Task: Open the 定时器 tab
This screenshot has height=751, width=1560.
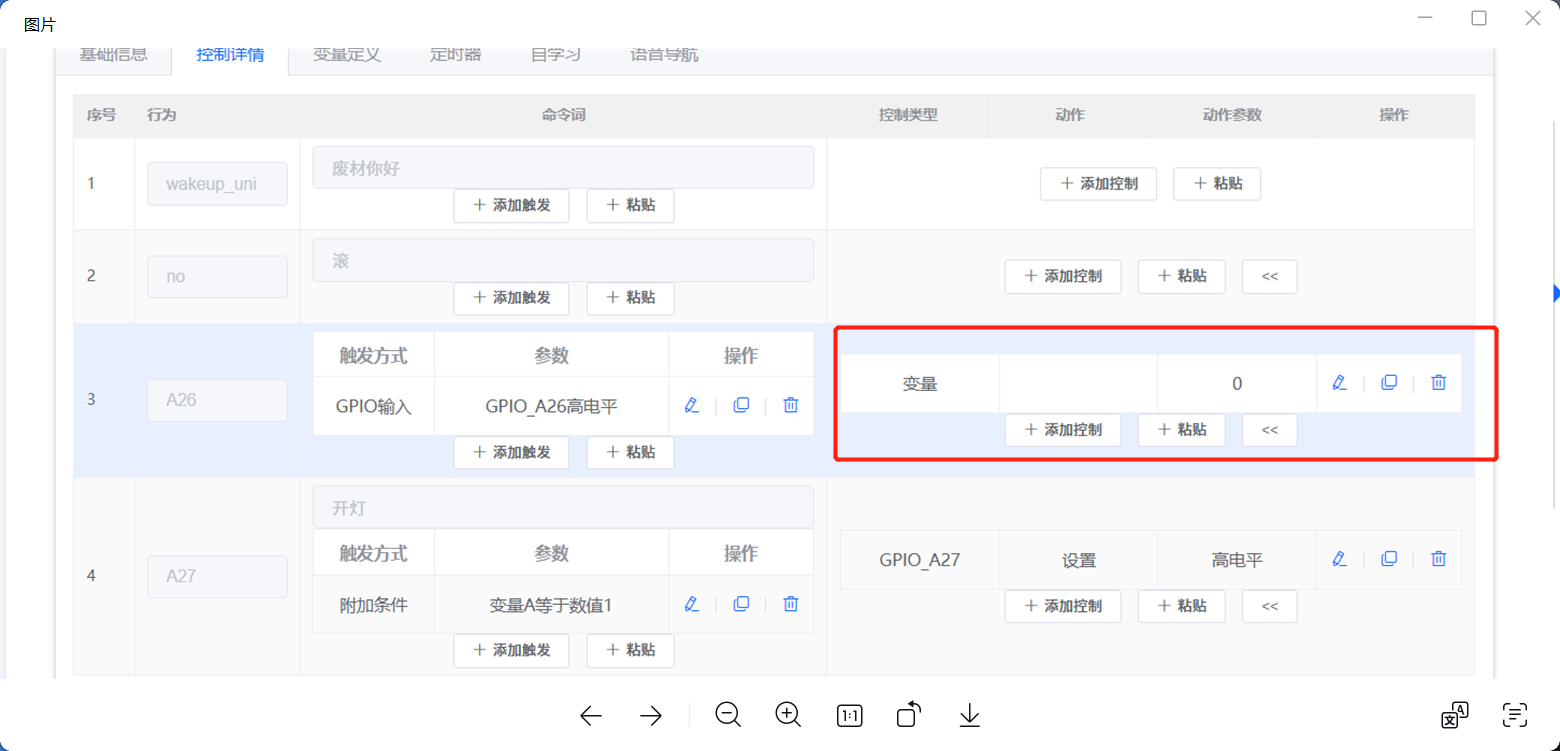Action: pyautogui.click(x=455, y=55)
